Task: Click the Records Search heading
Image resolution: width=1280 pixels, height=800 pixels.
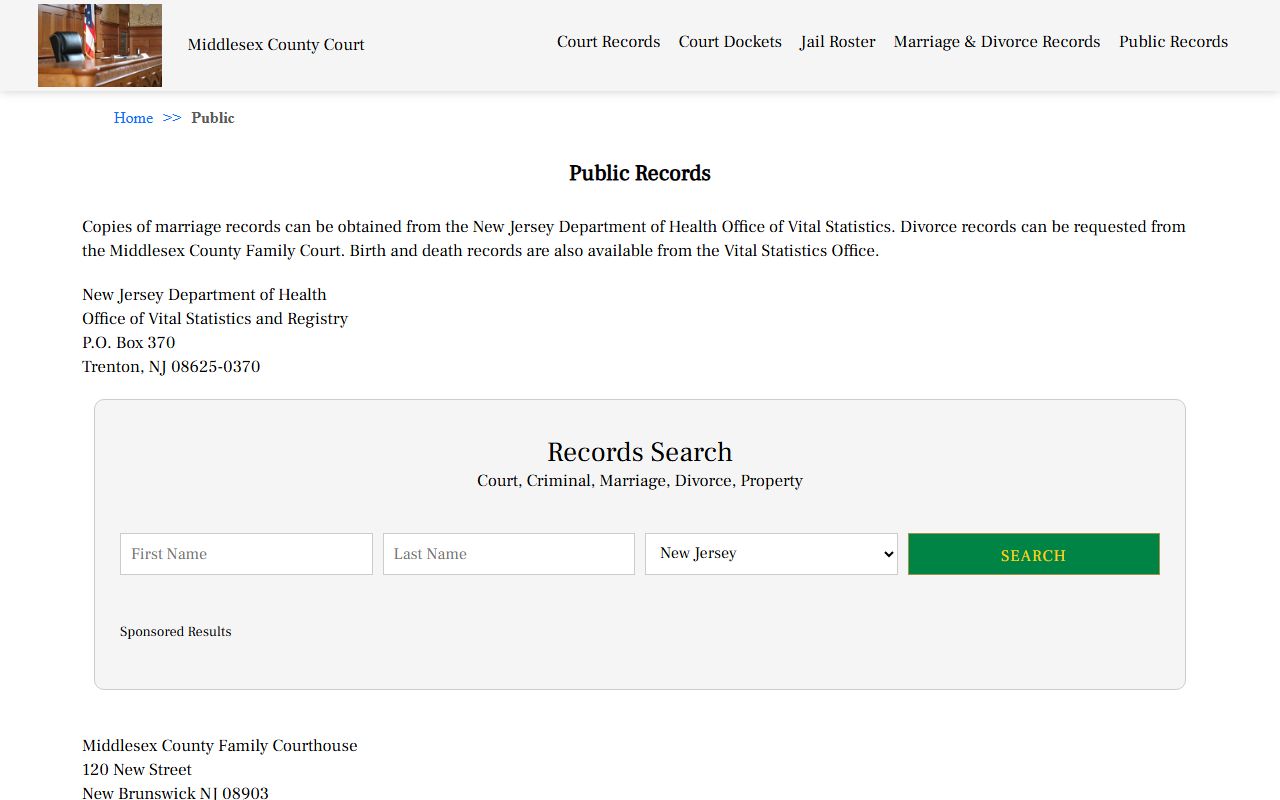Action: click(640, 452)
